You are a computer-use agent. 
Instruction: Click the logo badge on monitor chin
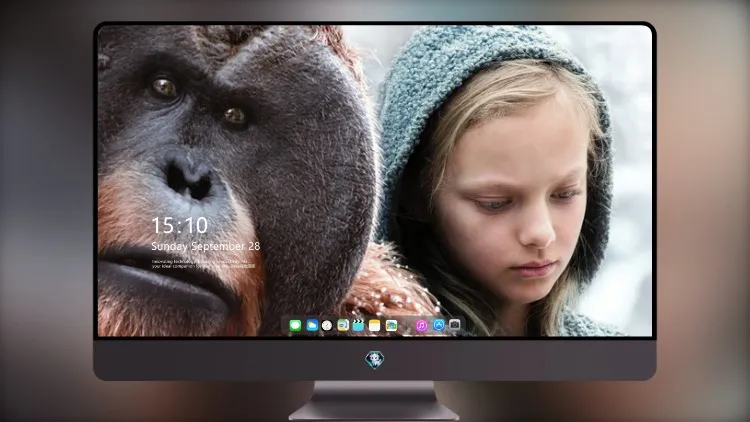tap(375, 360)
